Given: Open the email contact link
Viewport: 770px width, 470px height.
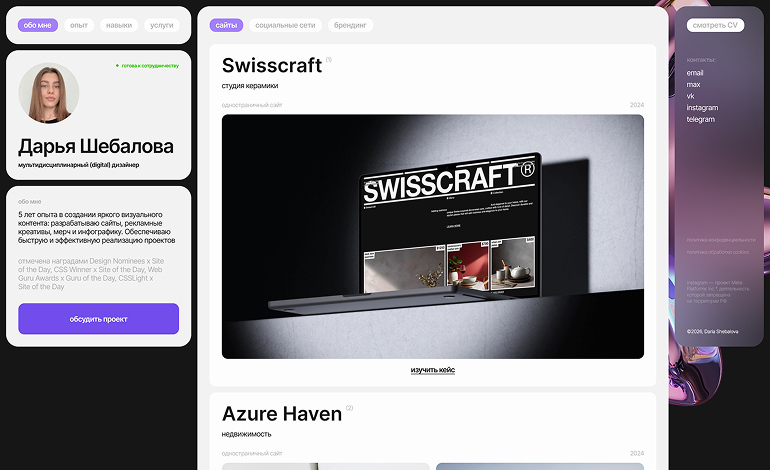Looking at the screenshot, I should 695,73.
